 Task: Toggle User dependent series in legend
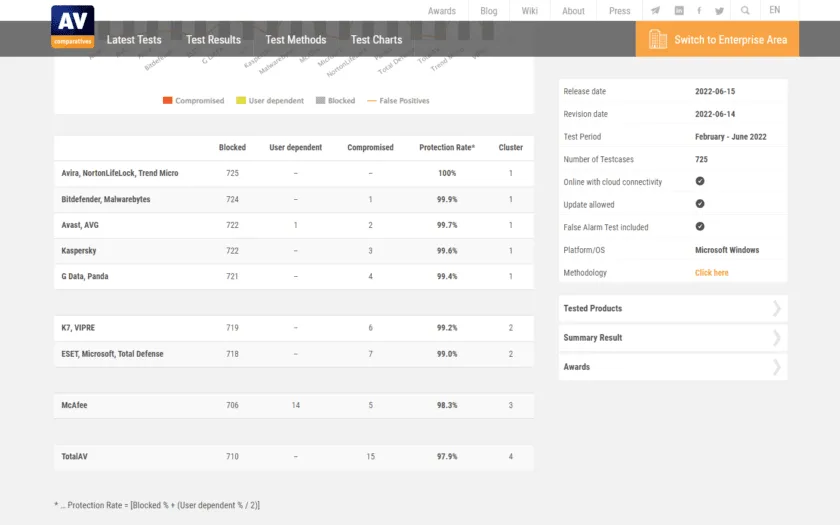(x=271, y=101)
